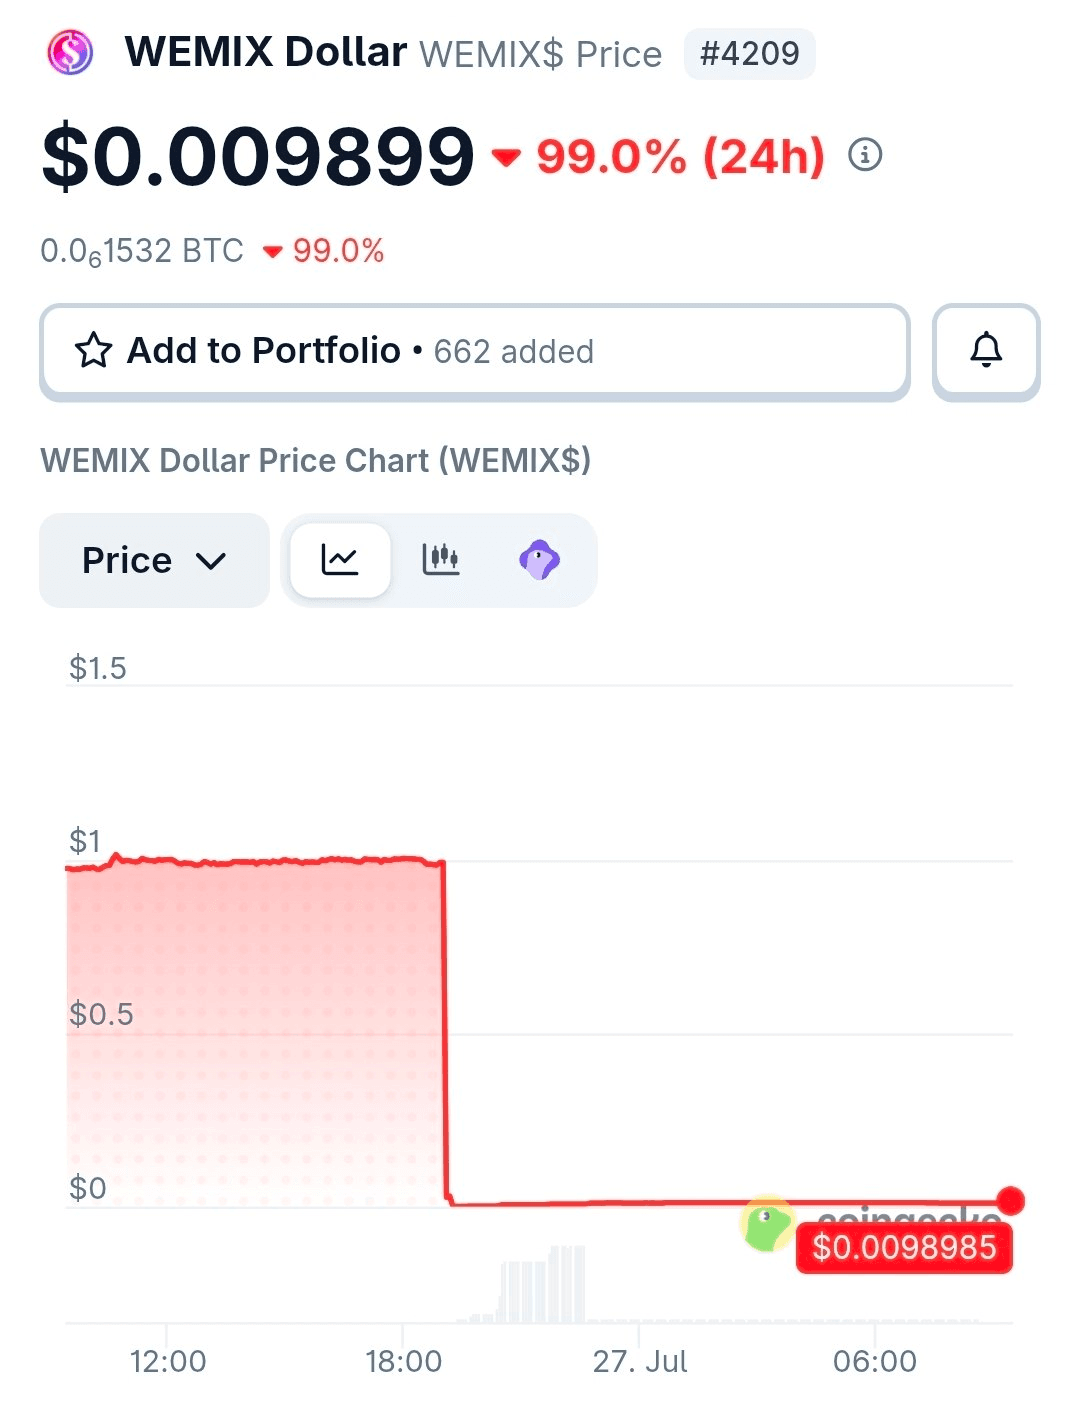Image resolution: width=1079 pixels, height=1406 pixels.
Task: Click the red 24h price-change arrow
Action: [x=506, y=157]
